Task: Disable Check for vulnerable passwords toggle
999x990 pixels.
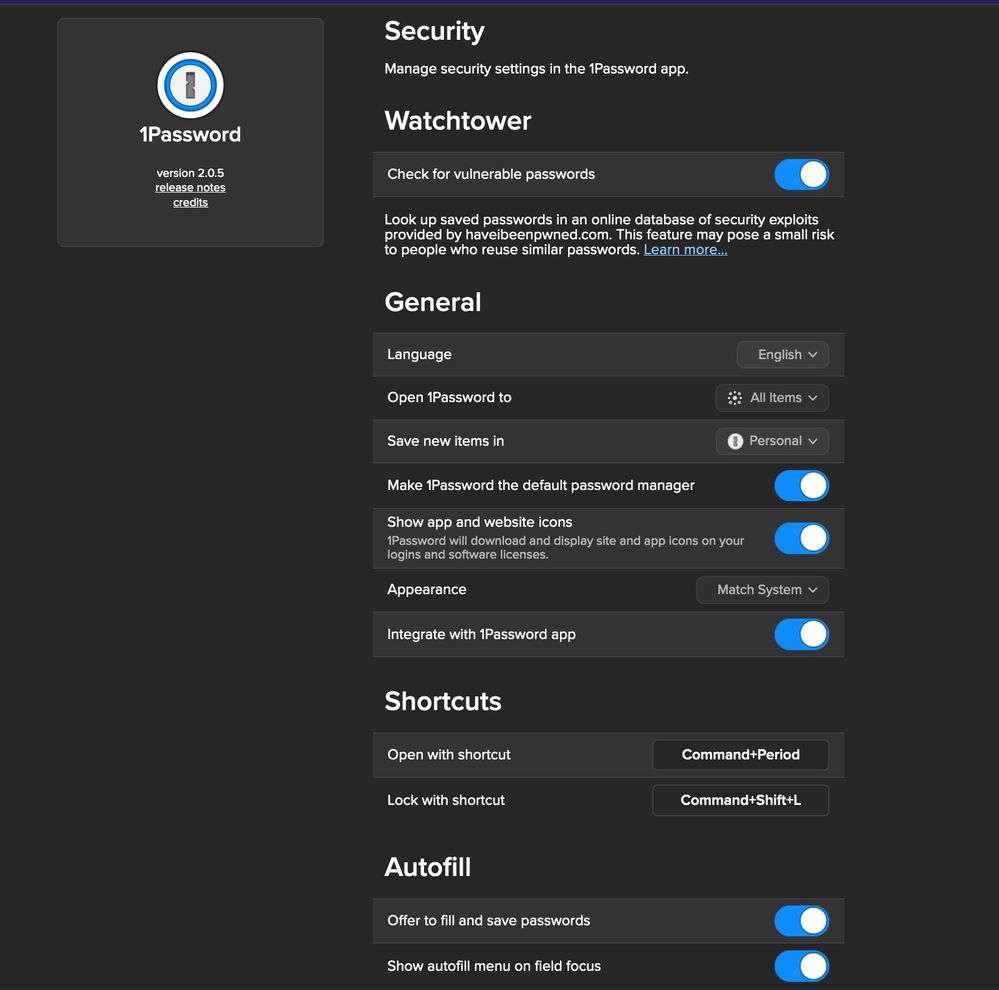Action: tap(801, 174)
